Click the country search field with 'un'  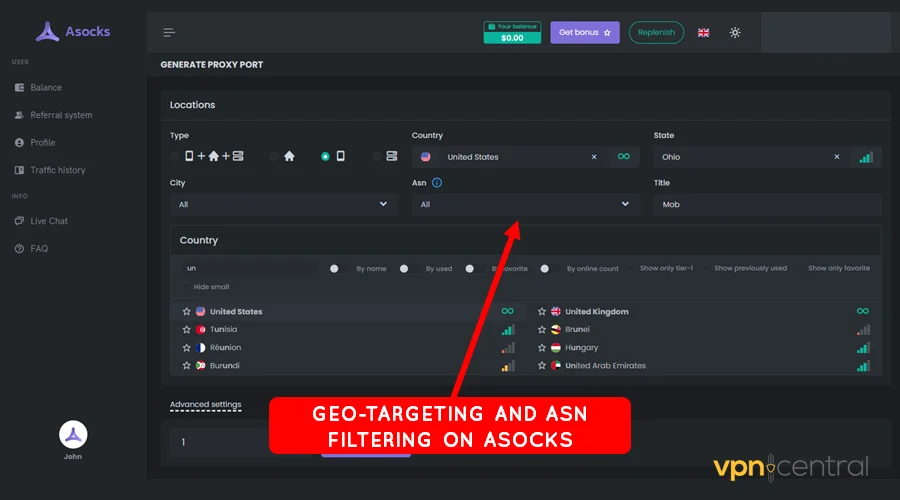pyautogui.click(x=250, y=268)
